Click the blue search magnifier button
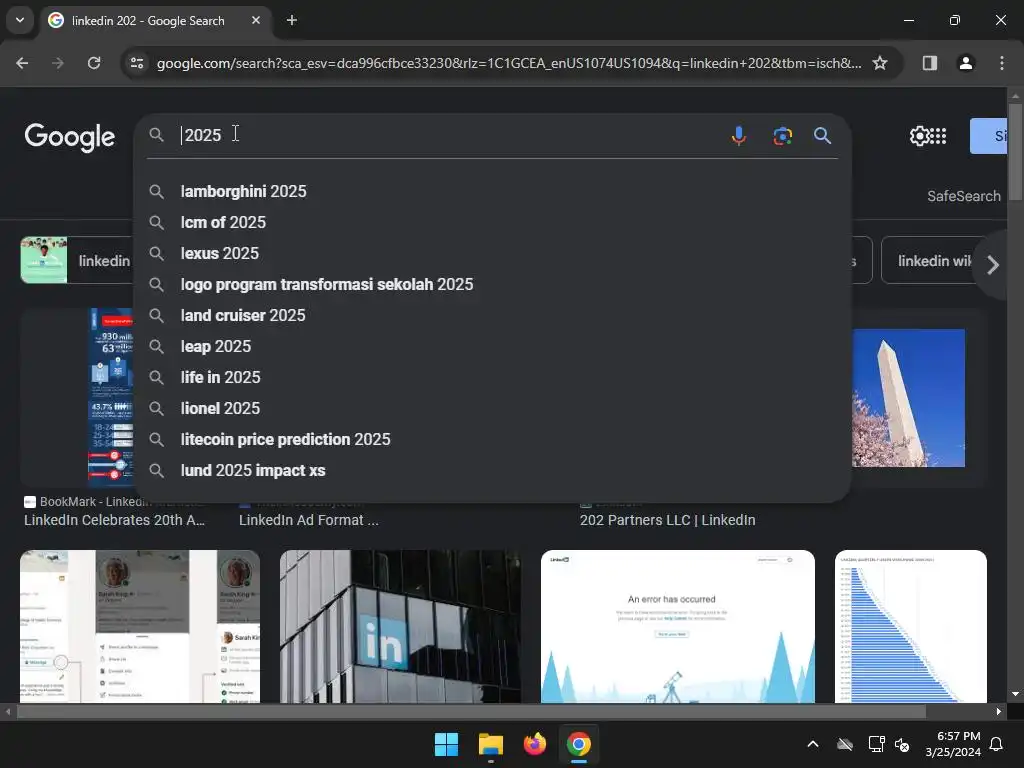This screenshot has width=1024, height=768. [x=822, y=136]
